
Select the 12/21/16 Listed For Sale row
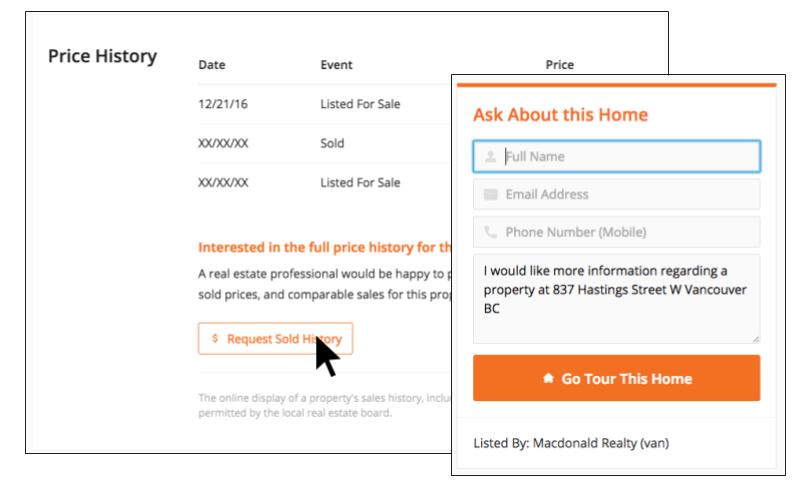click(325, 104)
